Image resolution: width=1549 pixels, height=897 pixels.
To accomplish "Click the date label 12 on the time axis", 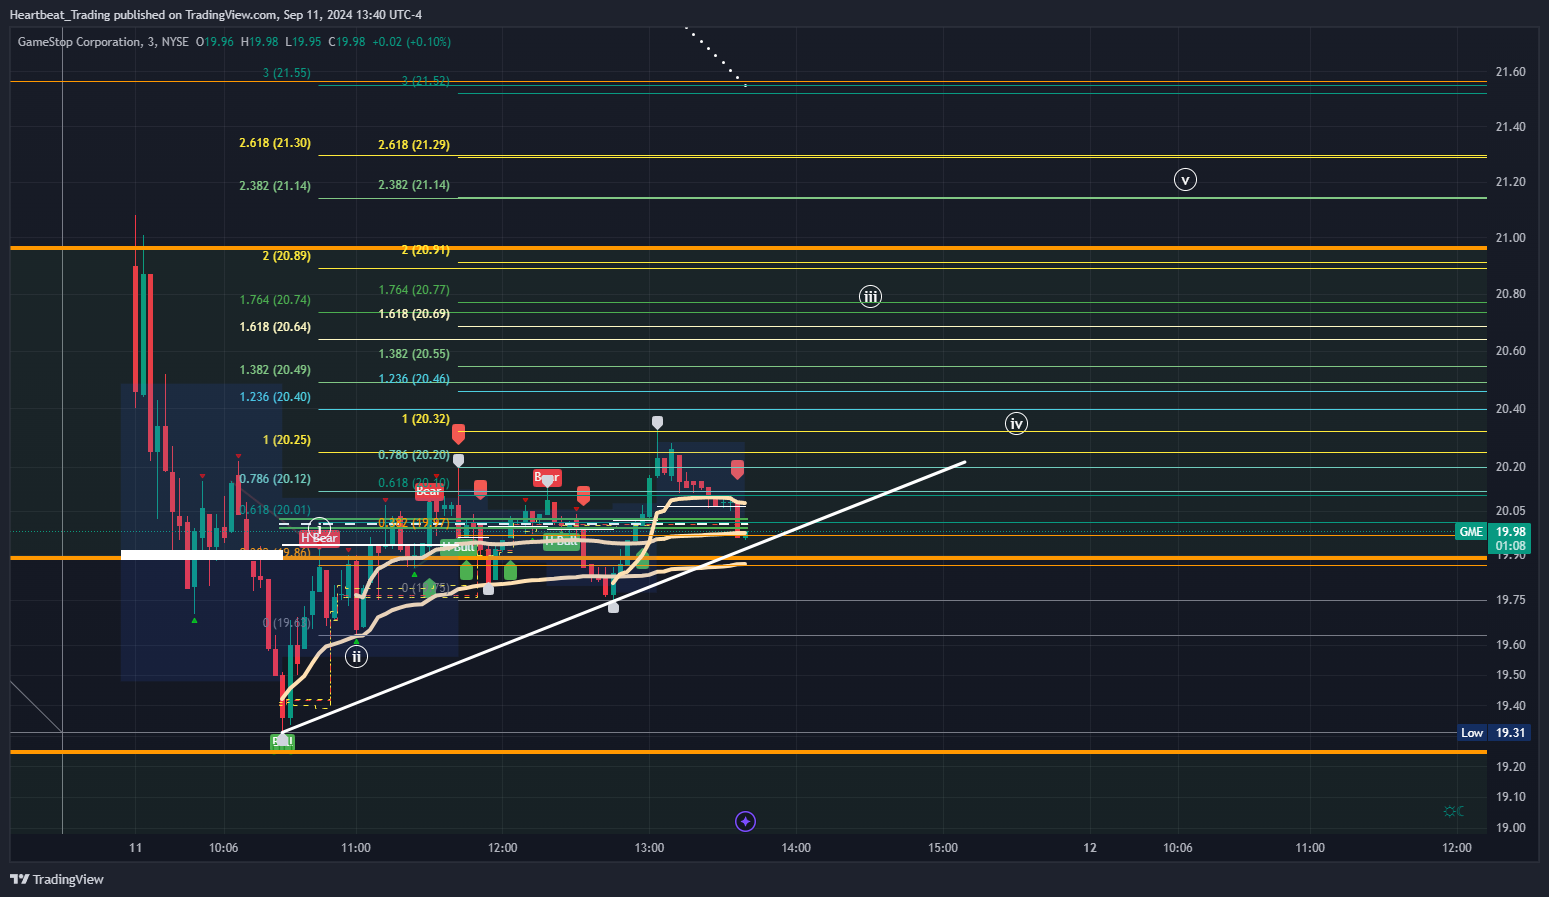I will click(1090, 848).
